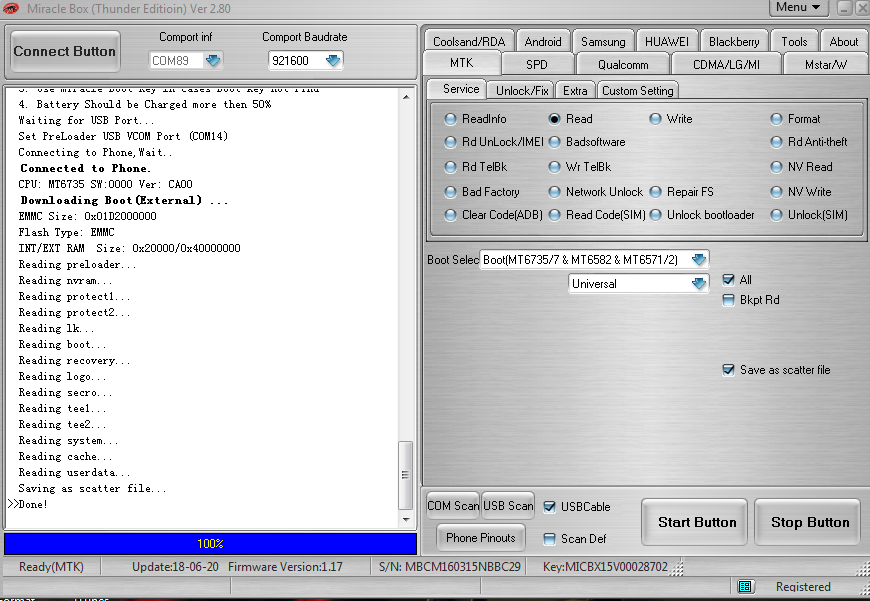The width and height of the screenshot is (870, 601).
Task: Select the Clear Code(ADB) option
Action: coord(451,215)
